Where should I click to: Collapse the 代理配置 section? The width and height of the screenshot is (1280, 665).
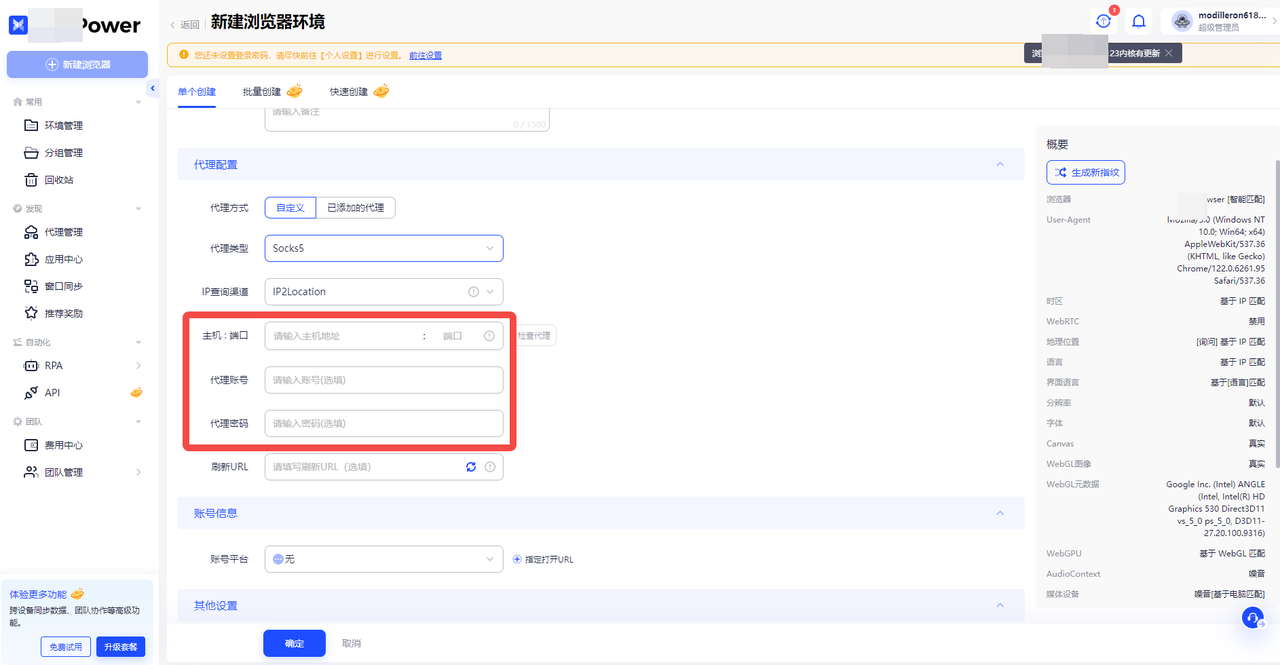(x=999, y=165)
